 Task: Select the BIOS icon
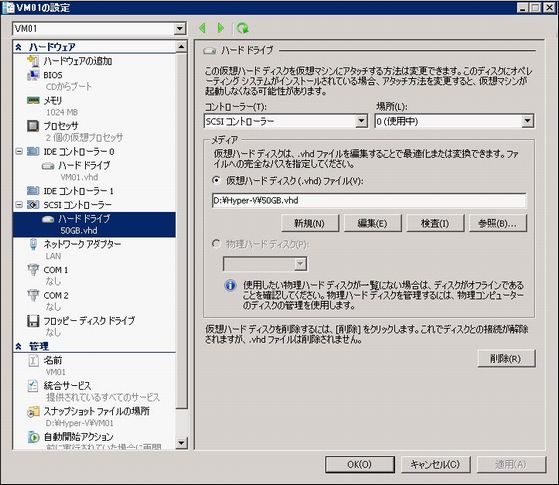[33, 75]
